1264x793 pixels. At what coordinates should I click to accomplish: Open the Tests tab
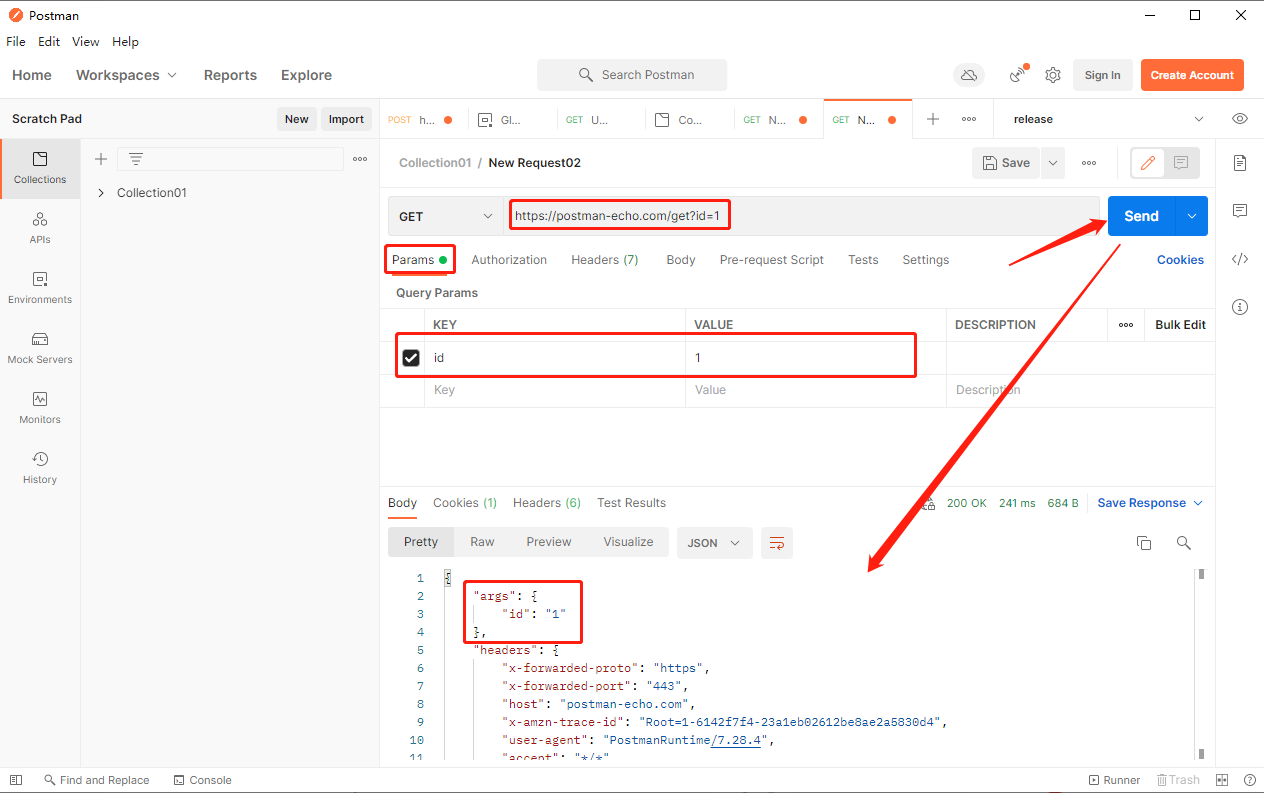coord(863,260)
